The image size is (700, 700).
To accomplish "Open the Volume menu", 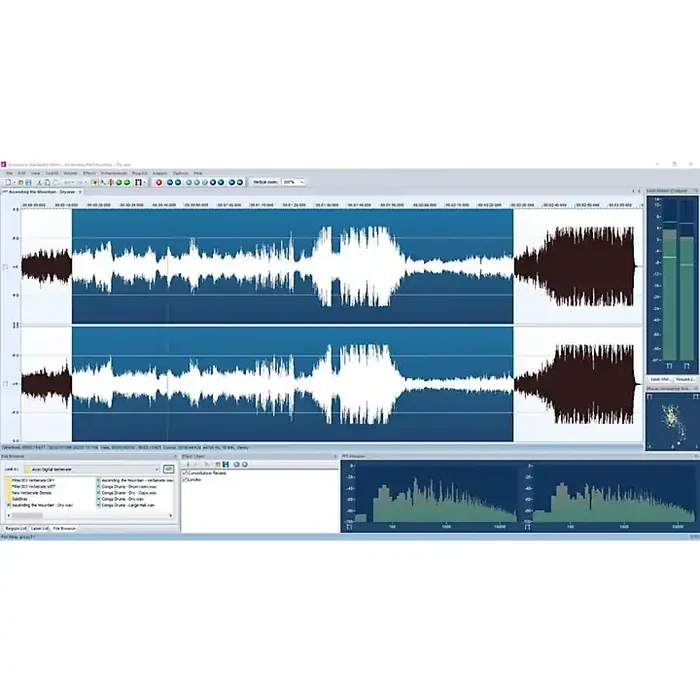I will (x=70, y=173).
